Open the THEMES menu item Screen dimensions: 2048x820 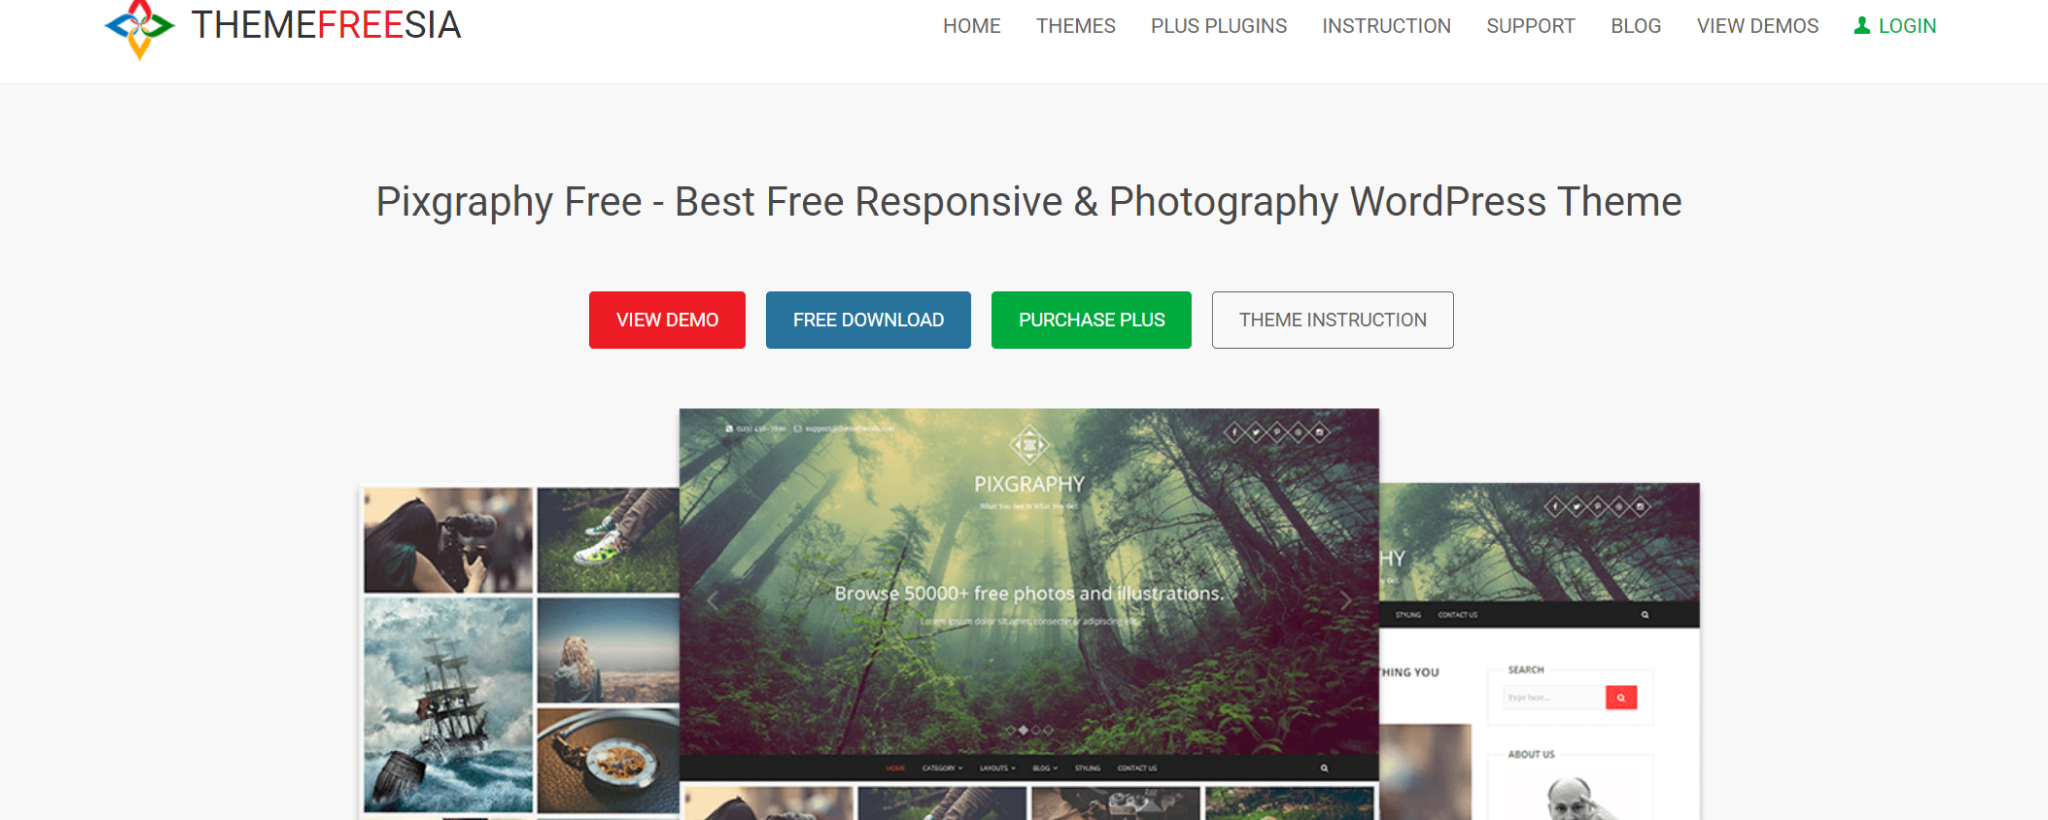(1075, 26)
